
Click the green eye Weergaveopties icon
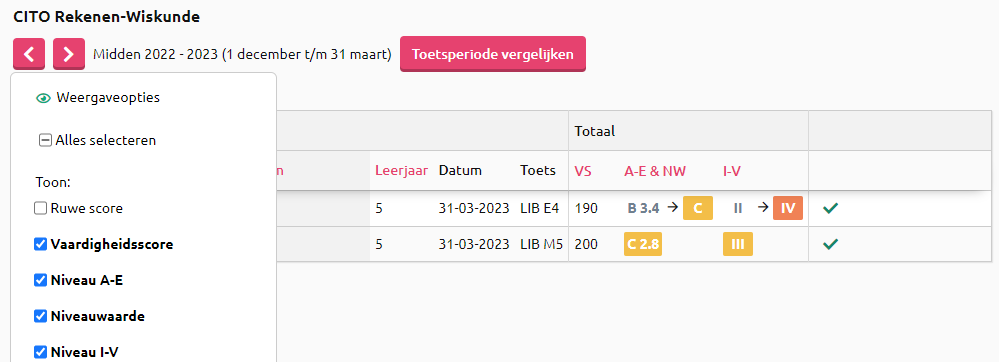point(43,98)
